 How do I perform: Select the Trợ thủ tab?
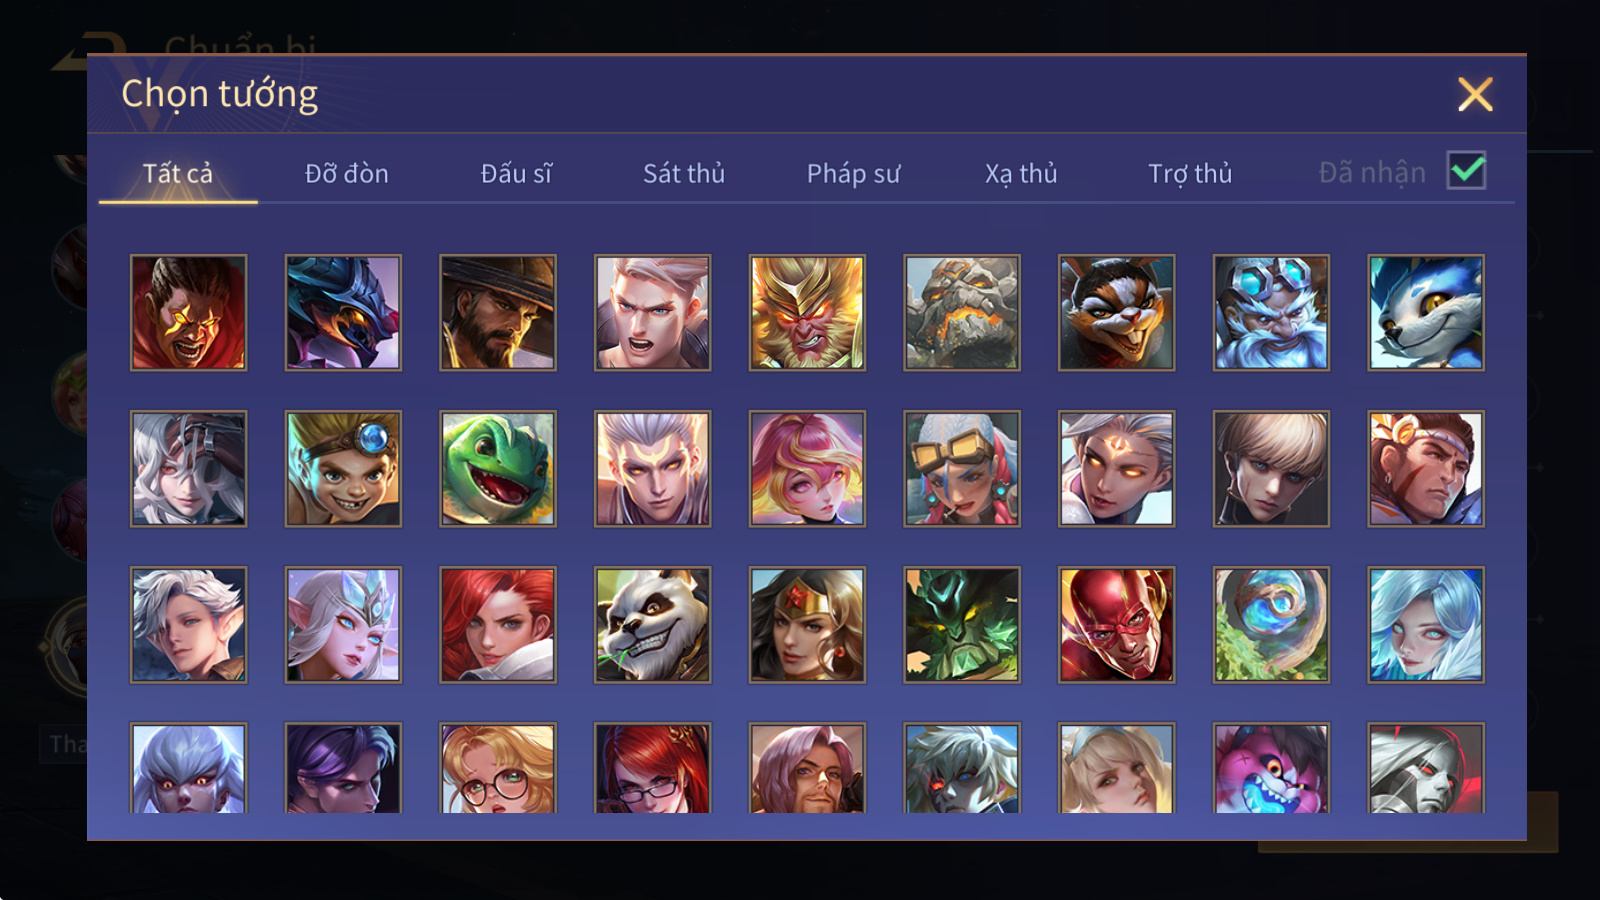[x=1190, y=173]
